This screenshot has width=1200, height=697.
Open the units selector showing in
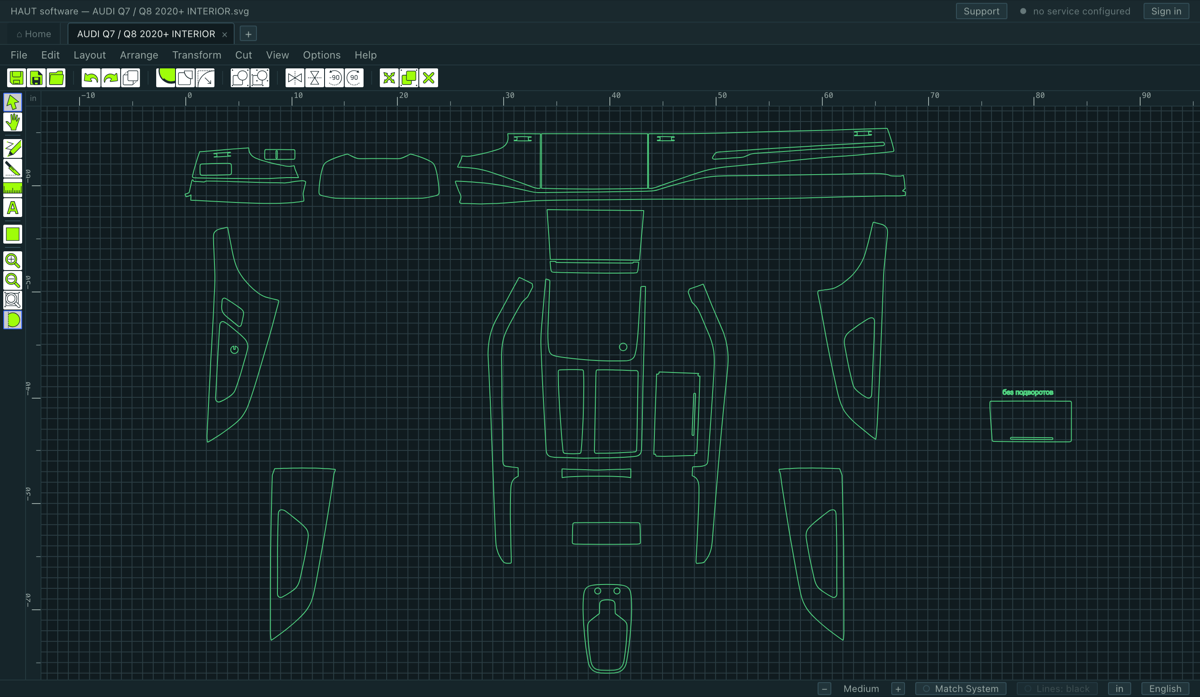[x=1120, y=688]
